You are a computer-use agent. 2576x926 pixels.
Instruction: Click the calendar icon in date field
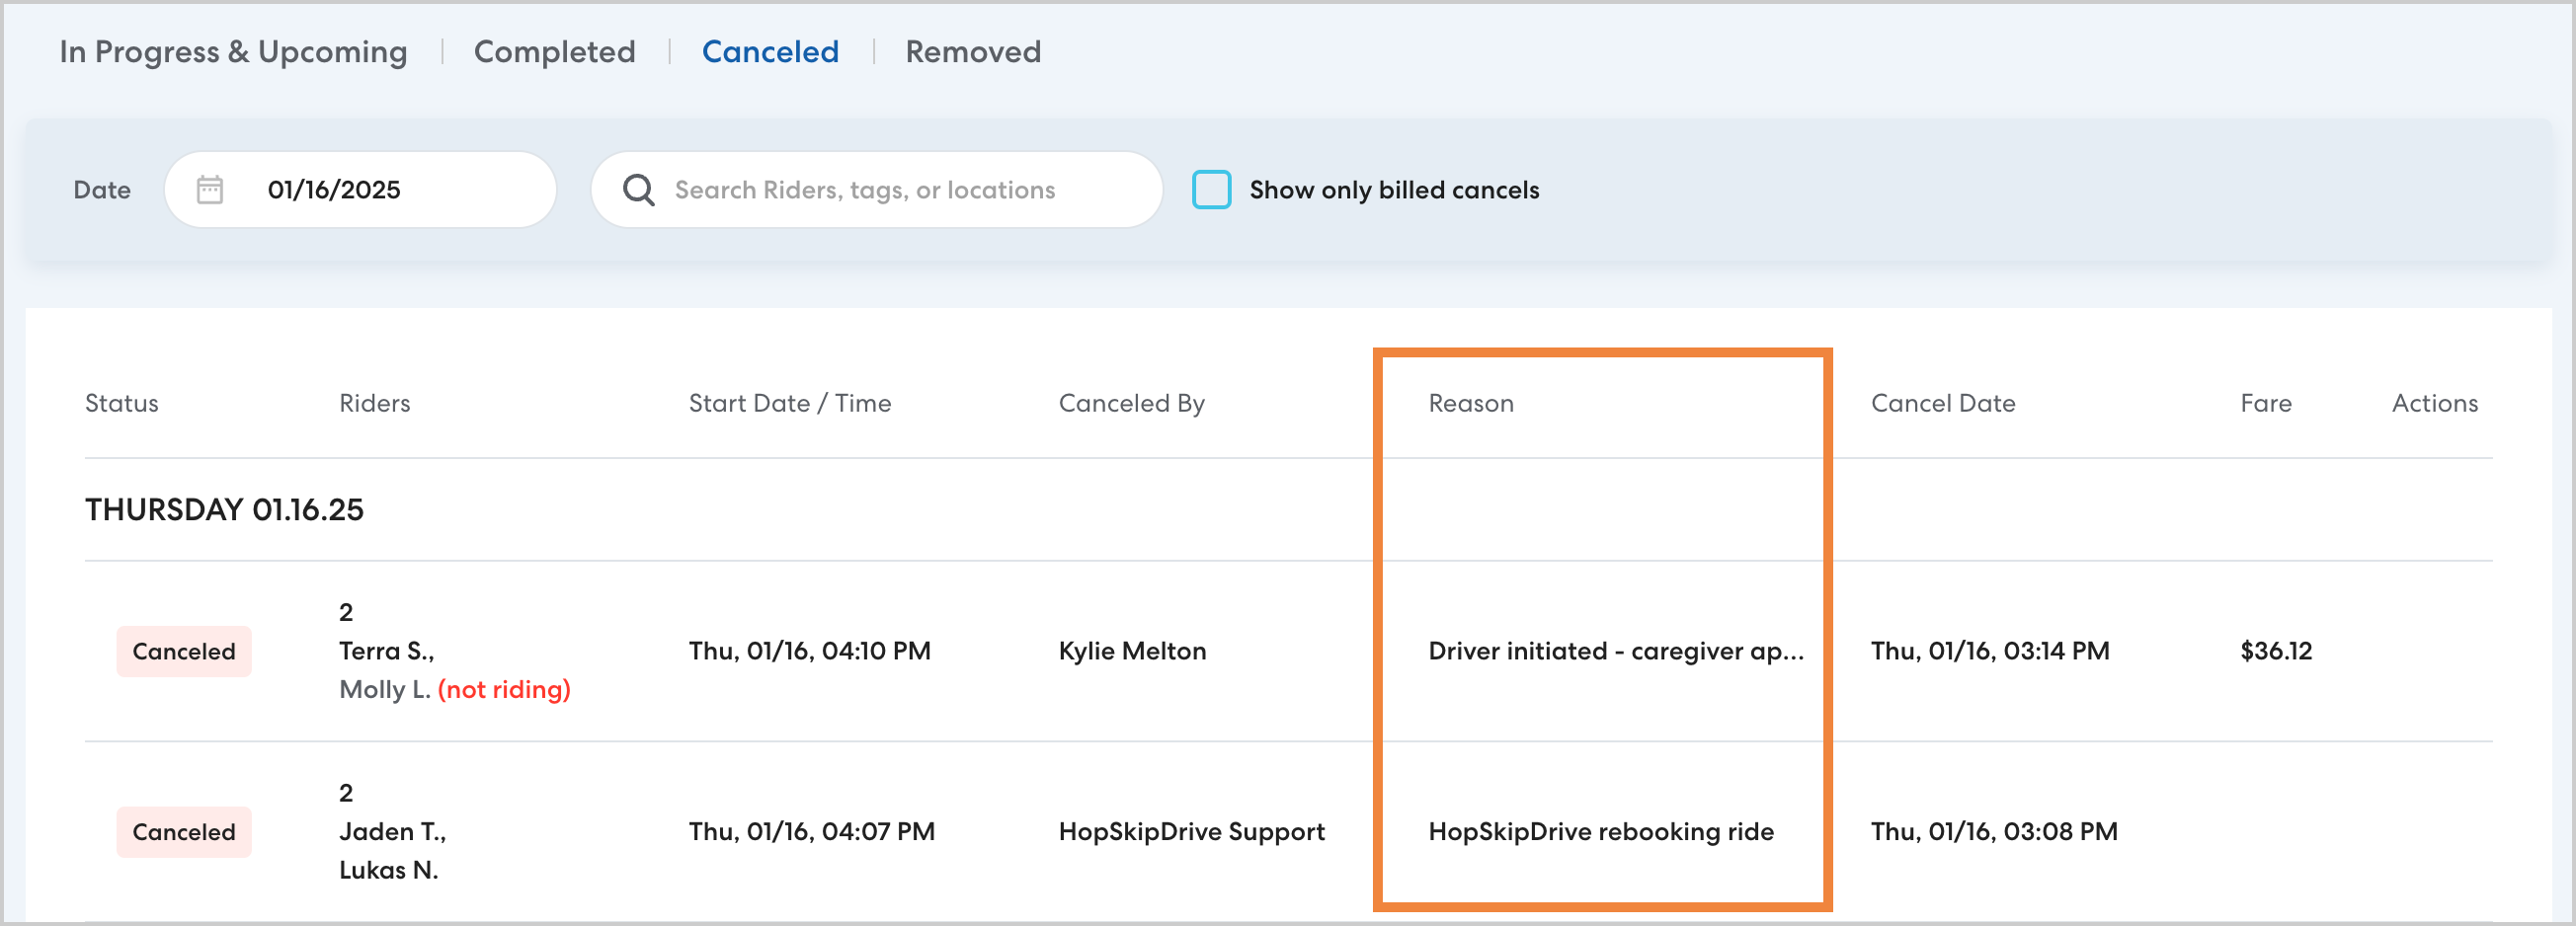209,190
